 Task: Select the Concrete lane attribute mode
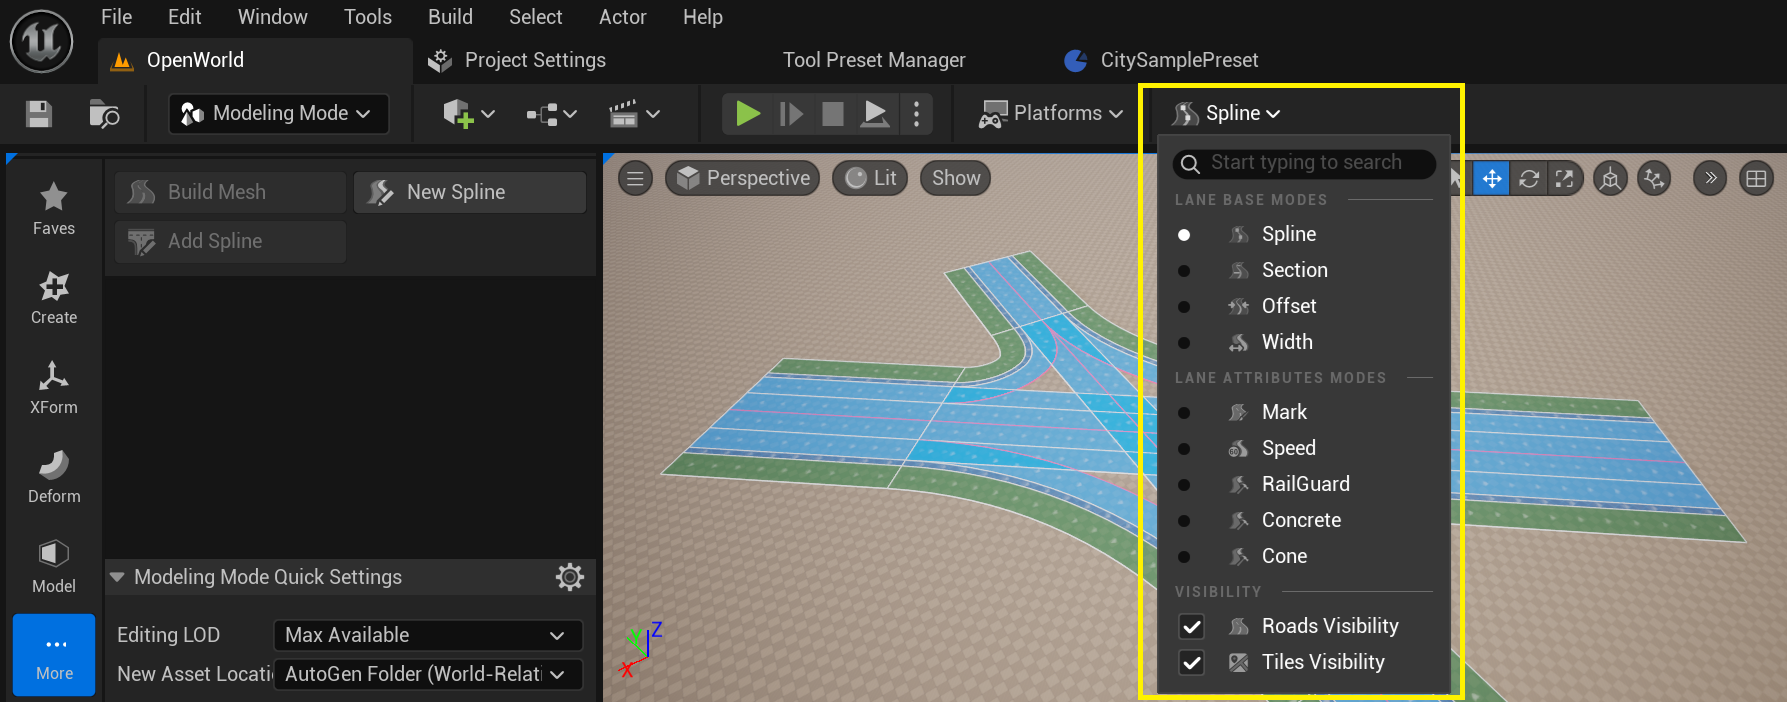tap(1305, 520)
